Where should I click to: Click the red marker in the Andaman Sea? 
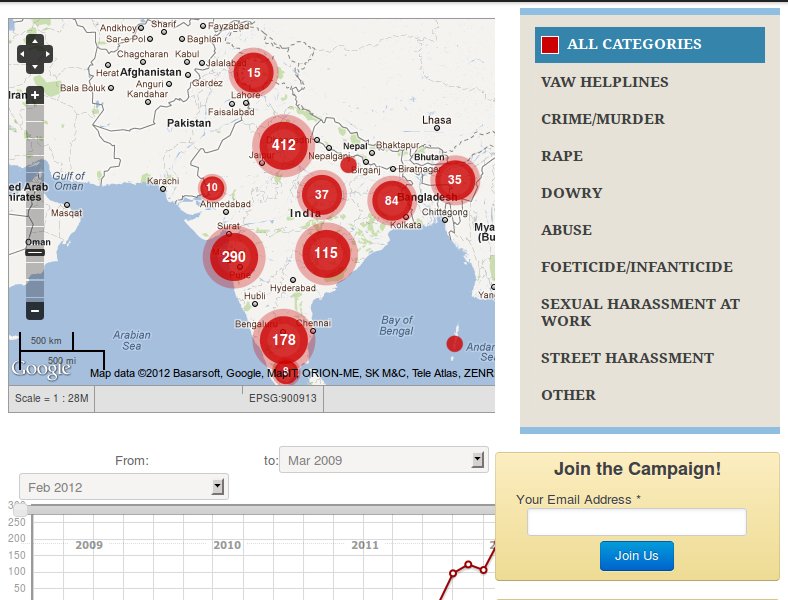454,344
